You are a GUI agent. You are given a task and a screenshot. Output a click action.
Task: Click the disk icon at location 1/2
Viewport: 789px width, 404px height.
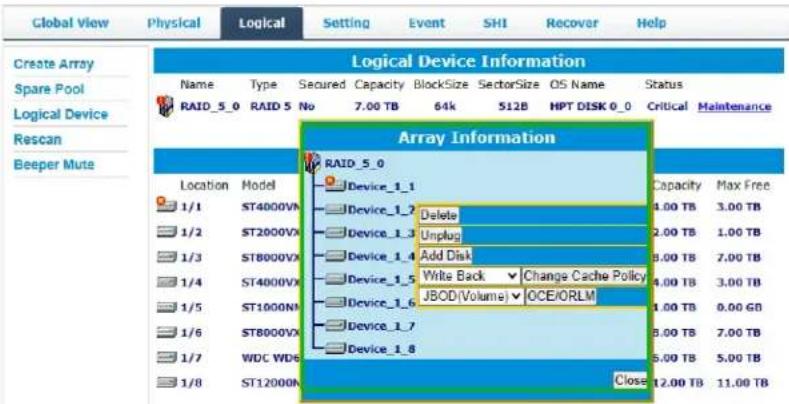[x=167, y=232]
